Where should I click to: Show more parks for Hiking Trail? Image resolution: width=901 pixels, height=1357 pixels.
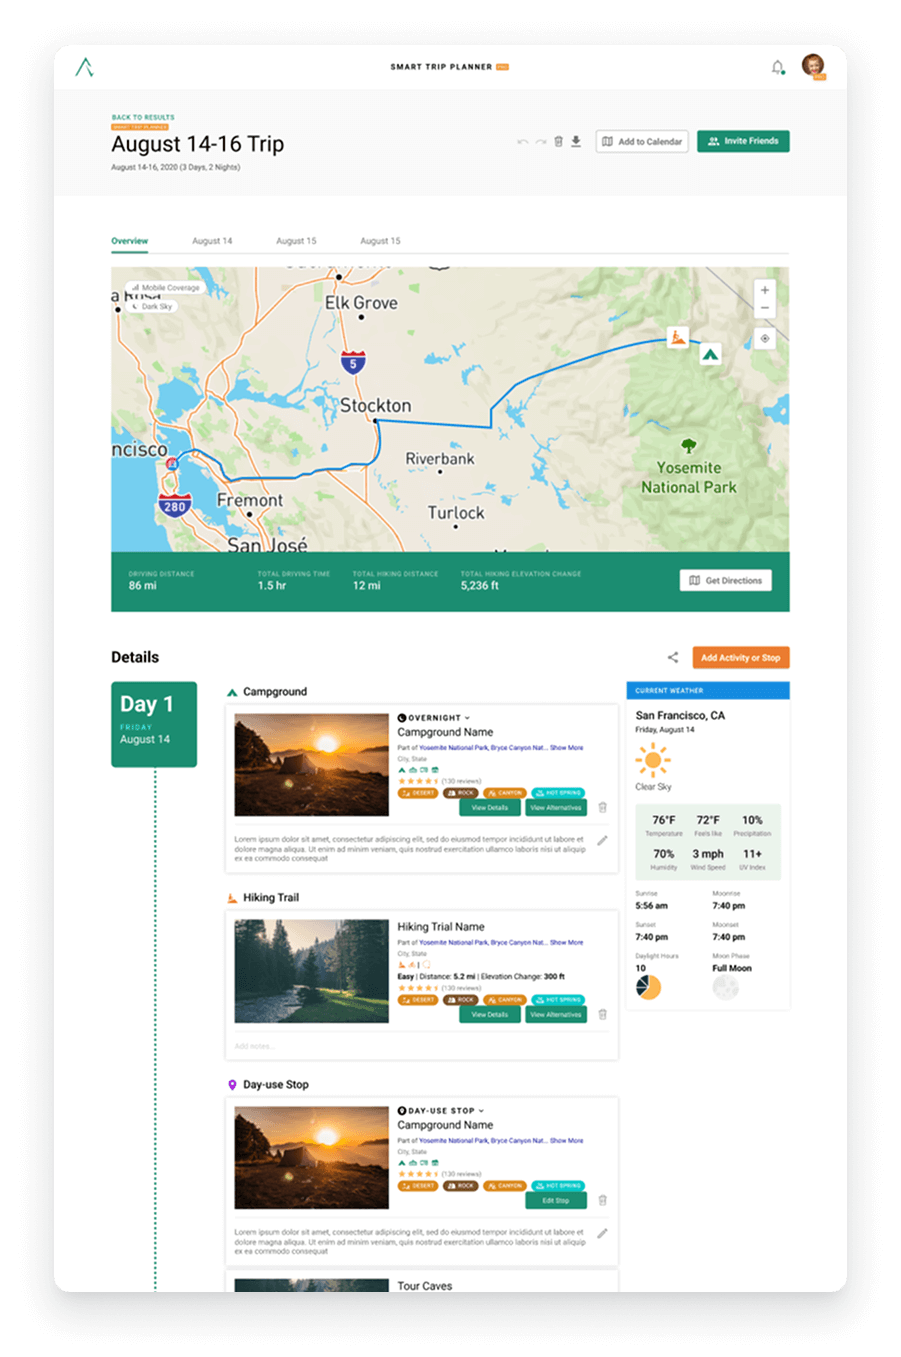(x=566, y=943)
